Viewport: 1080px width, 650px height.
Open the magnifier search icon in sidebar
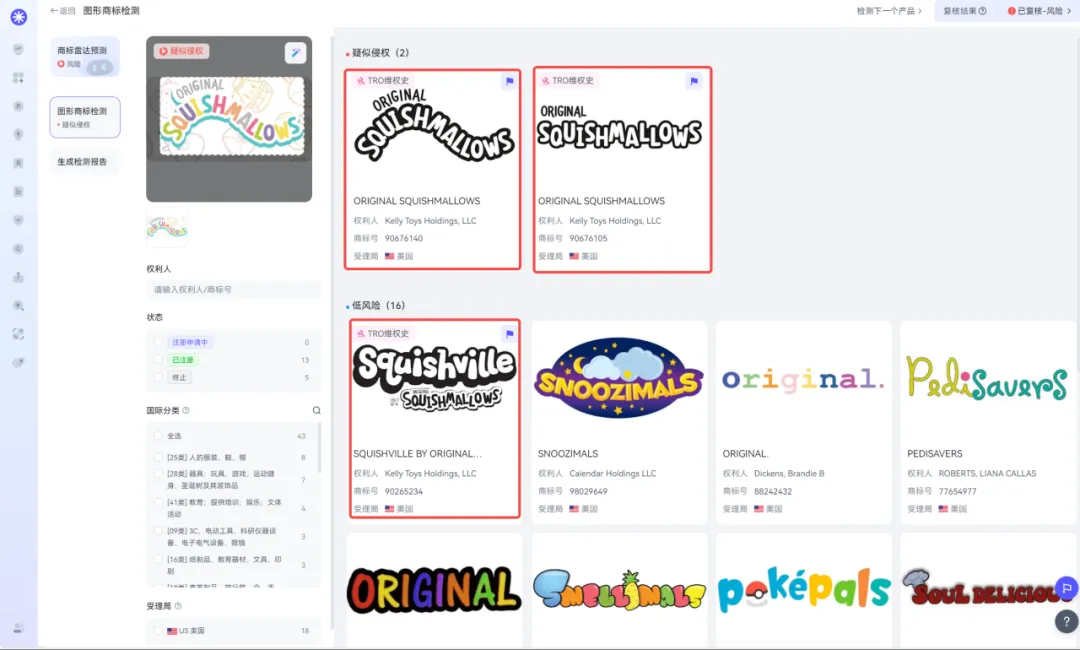coord(19,306)
